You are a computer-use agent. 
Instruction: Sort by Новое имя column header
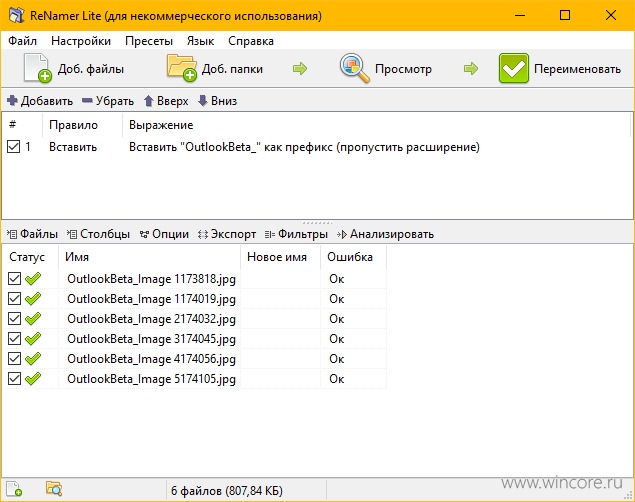pyautogui.click(x=281, y=257)
